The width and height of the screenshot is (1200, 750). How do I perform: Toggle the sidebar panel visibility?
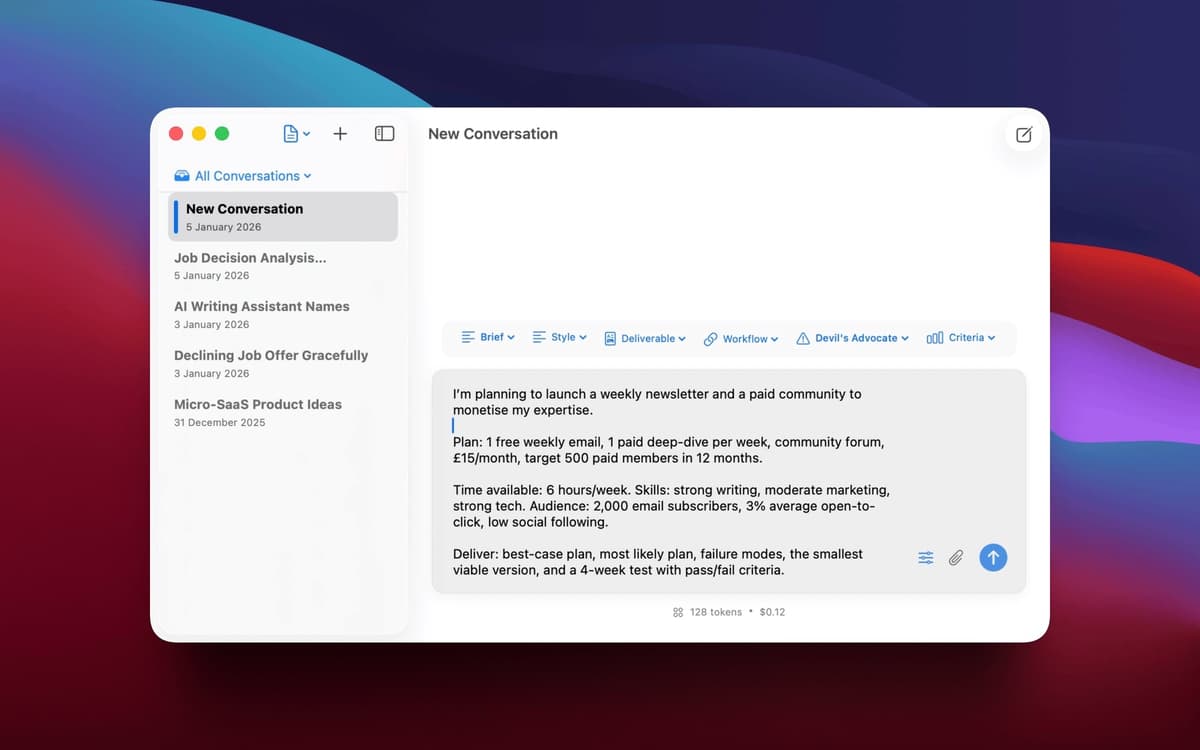click(x=384, y=133)
